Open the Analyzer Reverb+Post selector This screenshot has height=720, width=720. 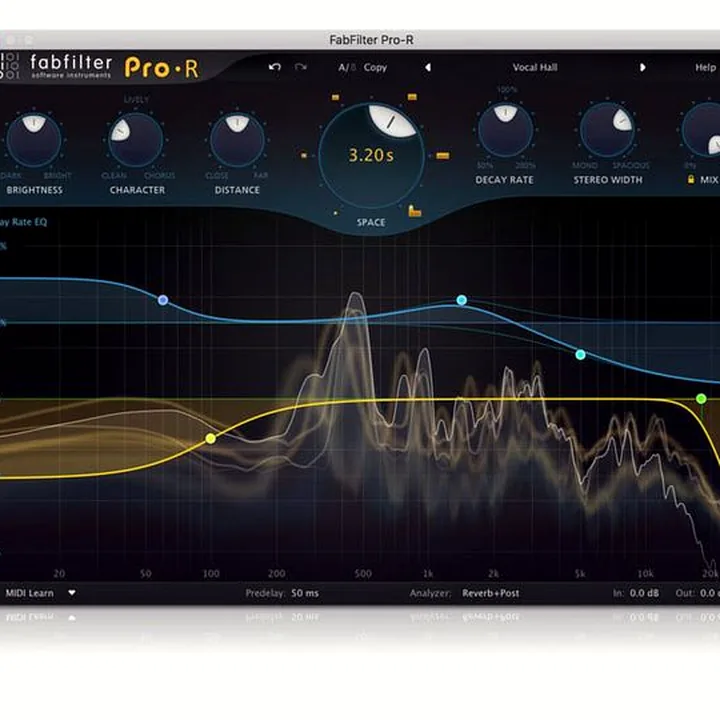coord(490,593)
